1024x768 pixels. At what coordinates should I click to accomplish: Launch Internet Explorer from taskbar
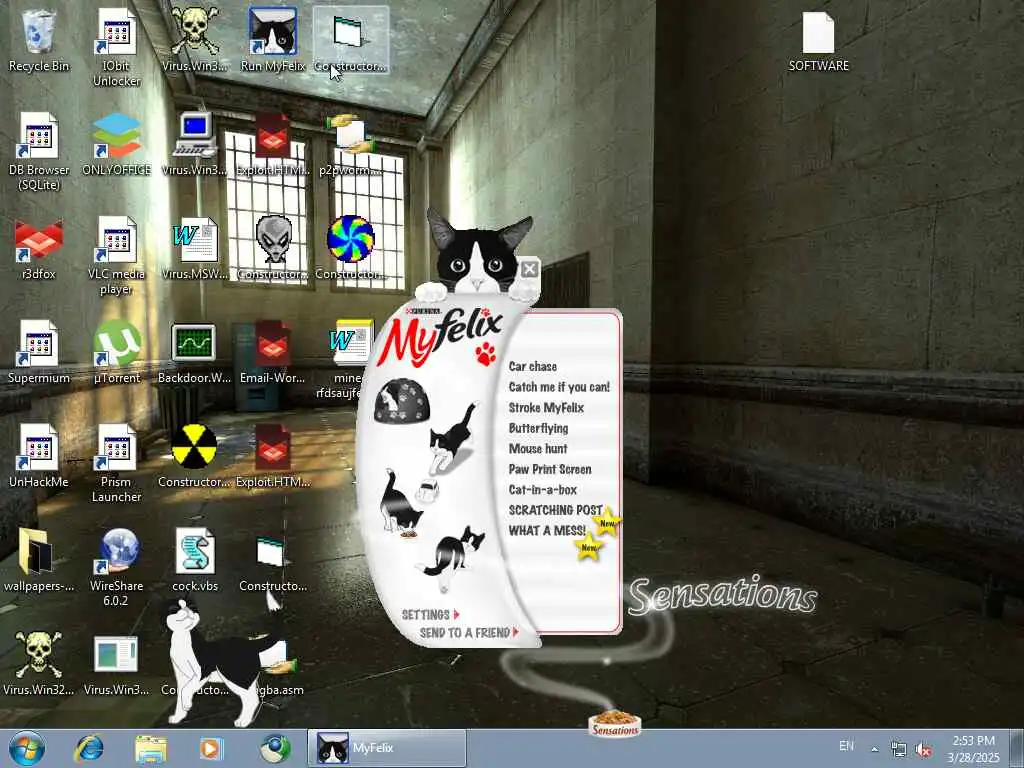pos(88,748)
